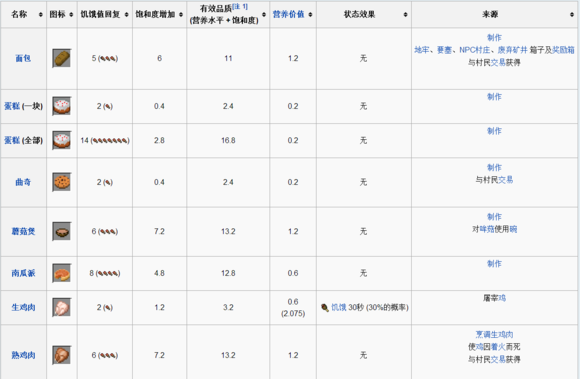The image size is (580, 379).
Task: Open 蛋糕 link in the (全部) row
Action: (12, 141)
